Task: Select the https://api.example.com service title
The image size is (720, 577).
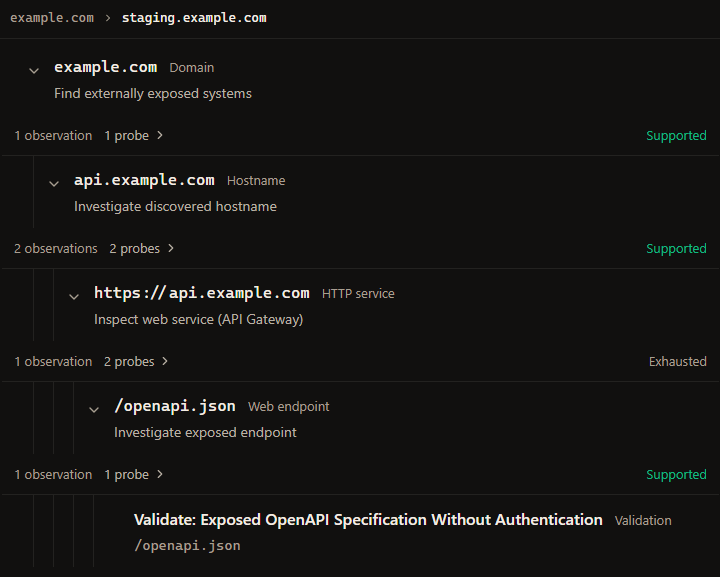Action: [x=202, y=293]
